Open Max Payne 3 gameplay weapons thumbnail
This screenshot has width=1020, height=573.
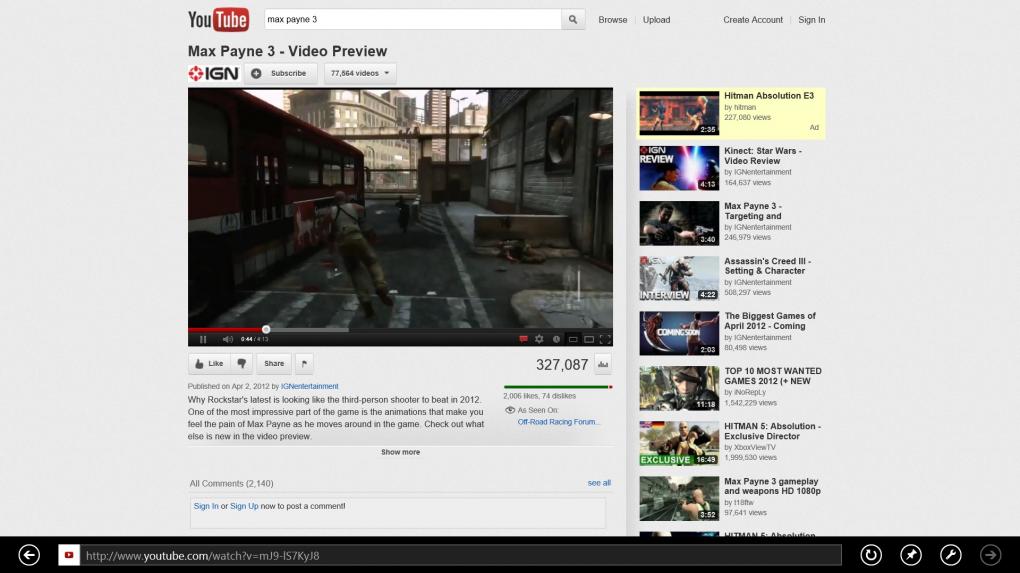point(678,498)
